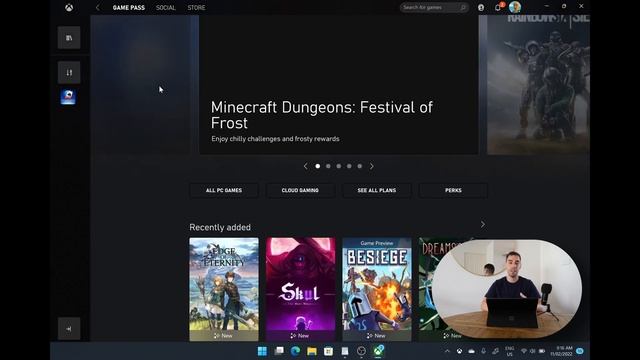Open the Store tab

[x=196, y=7]
